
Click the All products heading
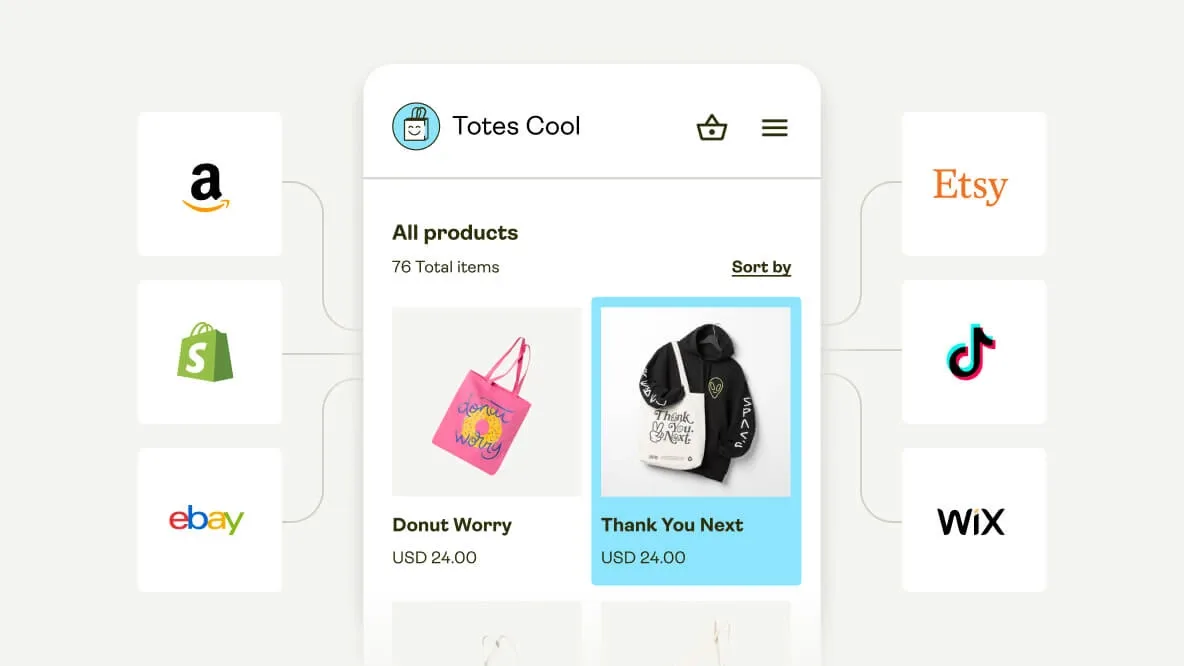pyautogui.click(x=455, y=233)
